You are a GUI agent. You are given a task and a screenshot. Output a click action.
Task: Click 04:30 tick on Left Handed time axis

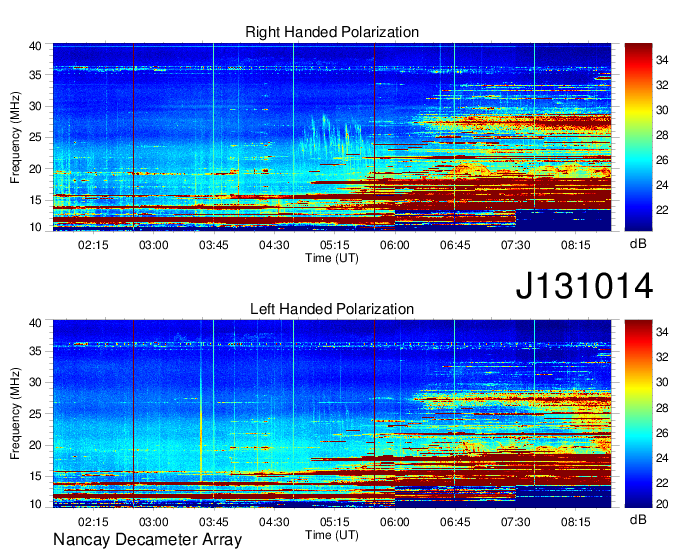(274, 522)
